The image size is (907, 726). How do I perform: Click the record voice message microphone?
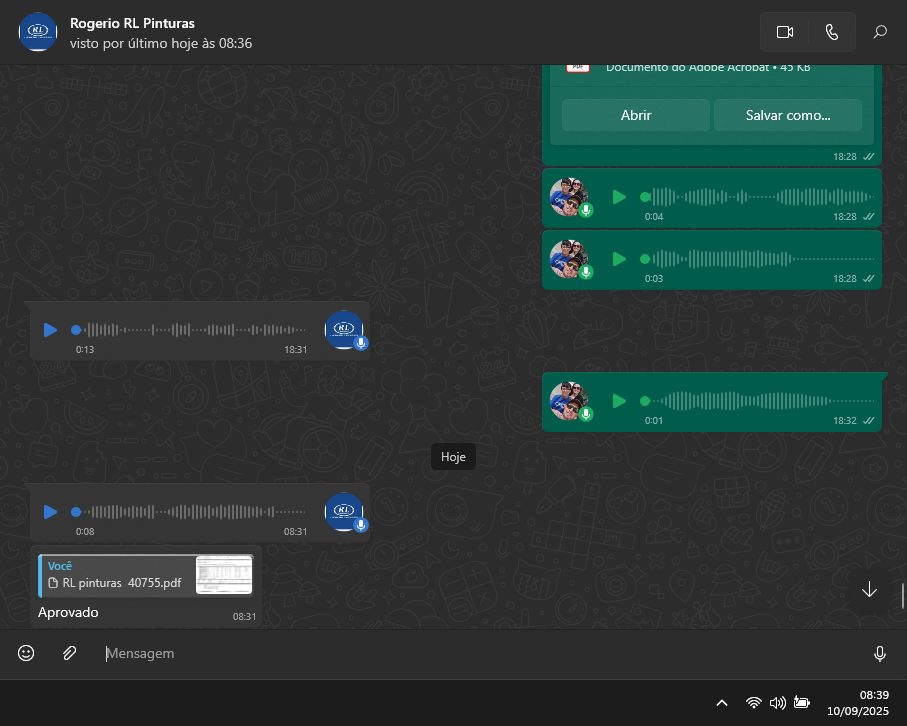click(879, 653)
